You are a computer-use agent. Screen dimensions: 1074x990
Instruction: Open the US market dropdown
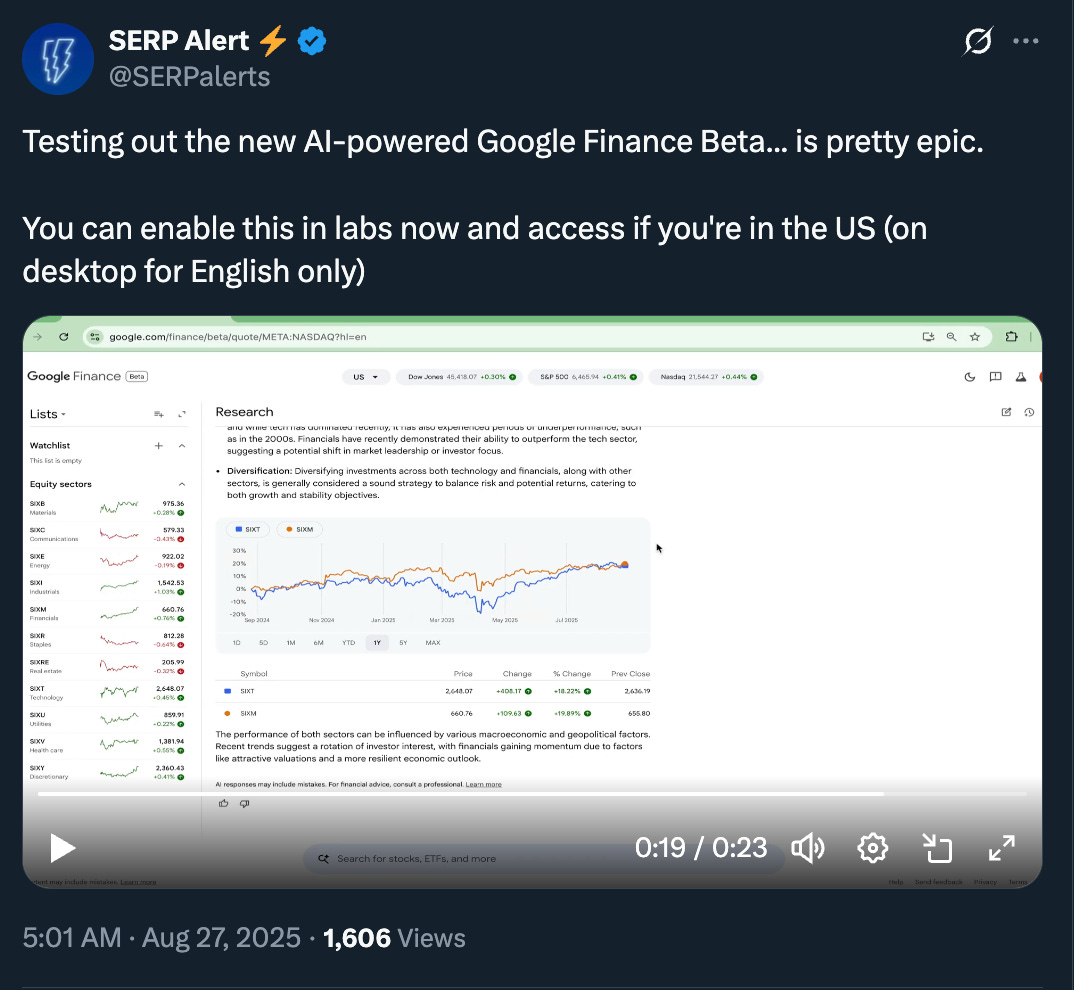click(x=366, y=377)
